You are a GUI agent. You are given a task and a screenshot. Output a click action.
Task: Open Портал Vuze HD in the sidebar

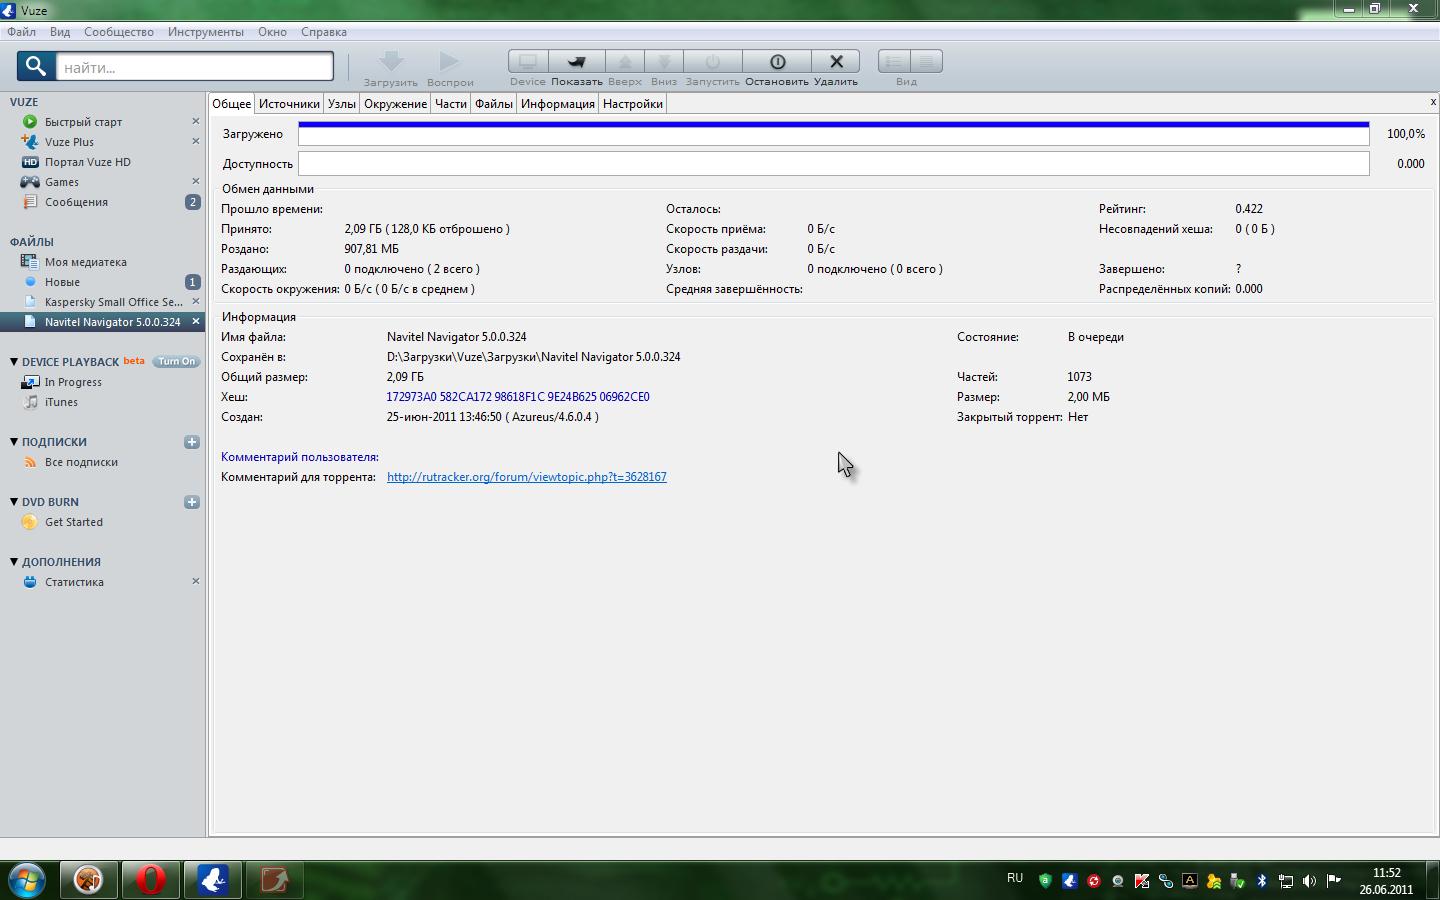87,162
